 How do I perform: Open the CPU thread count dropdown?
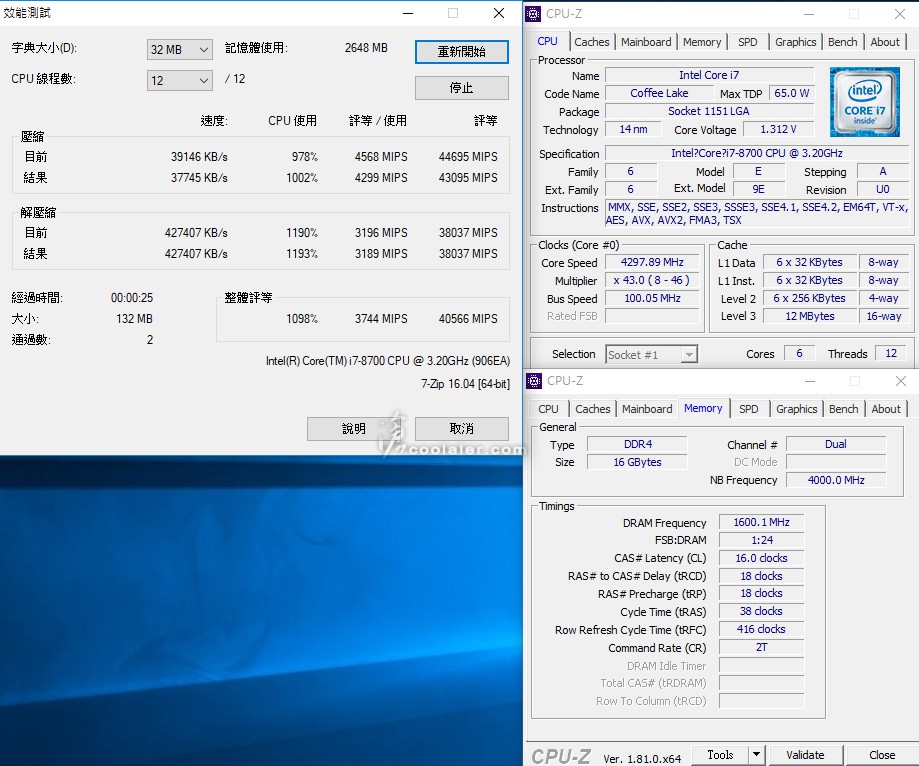point(179,80)
